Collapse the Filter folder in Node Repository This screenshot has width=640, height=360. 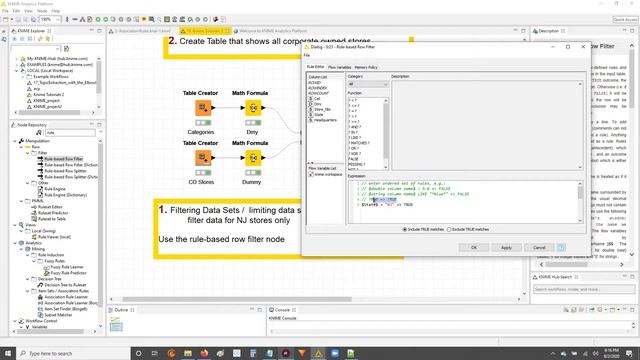pos(28,153)
